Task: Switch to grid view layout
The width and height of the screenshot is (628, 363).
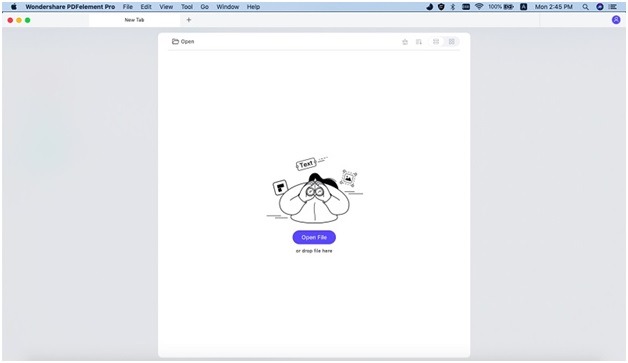Action: coord(451,42)
